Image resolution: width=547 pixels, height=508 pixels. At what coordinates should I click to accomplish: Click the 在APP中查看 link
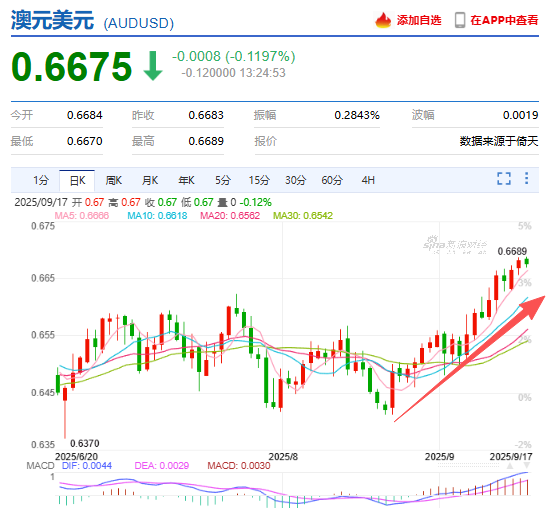pyautogui.click(x=504, y=20)
